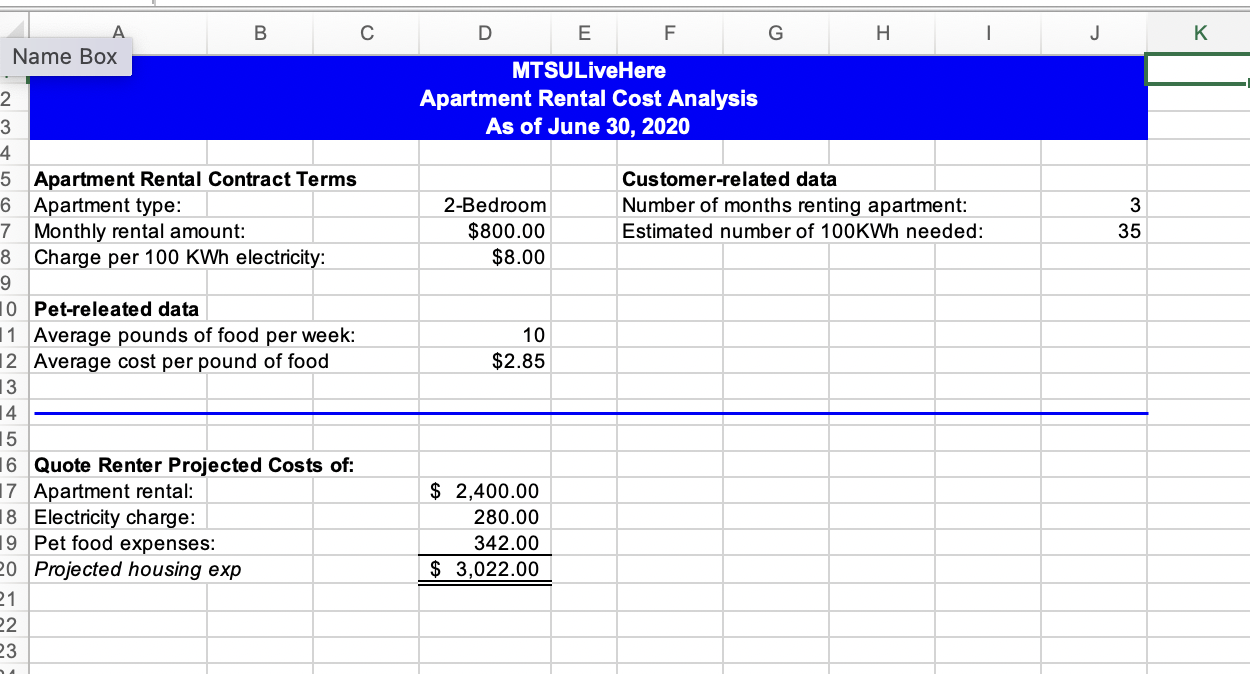Select the $2.85 cost cell
This screenshot has width=1250, height=674.
tap(484, 361)
